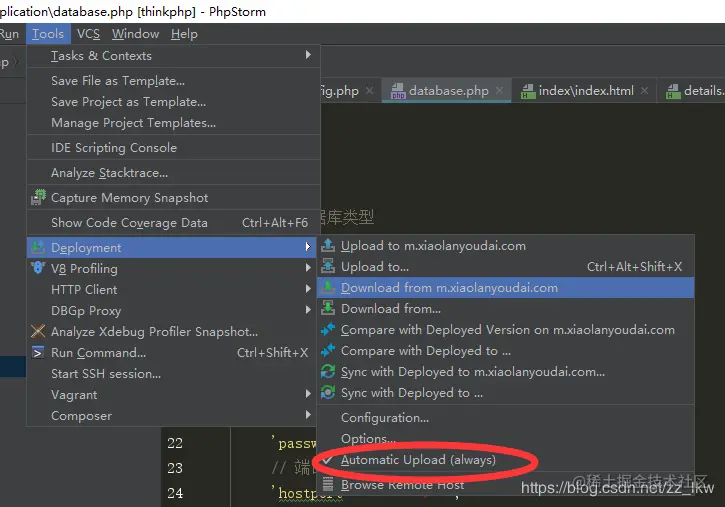Image resolution: width=725 pixels, height=507 pixels.
Task: Expand the V8 Profiling submenu arrow
Action: (308, 267)
